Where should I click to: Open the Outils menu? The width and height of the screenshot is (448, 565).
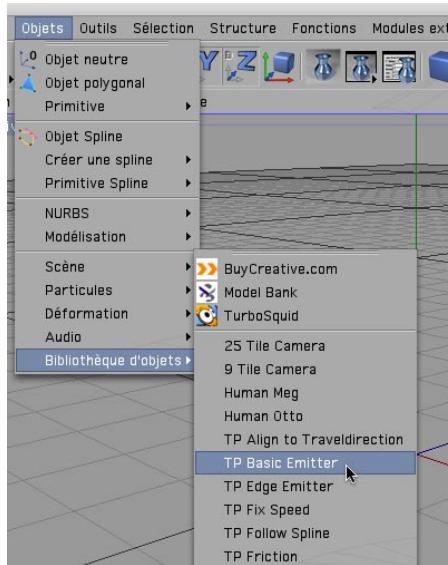pos(98,28)
